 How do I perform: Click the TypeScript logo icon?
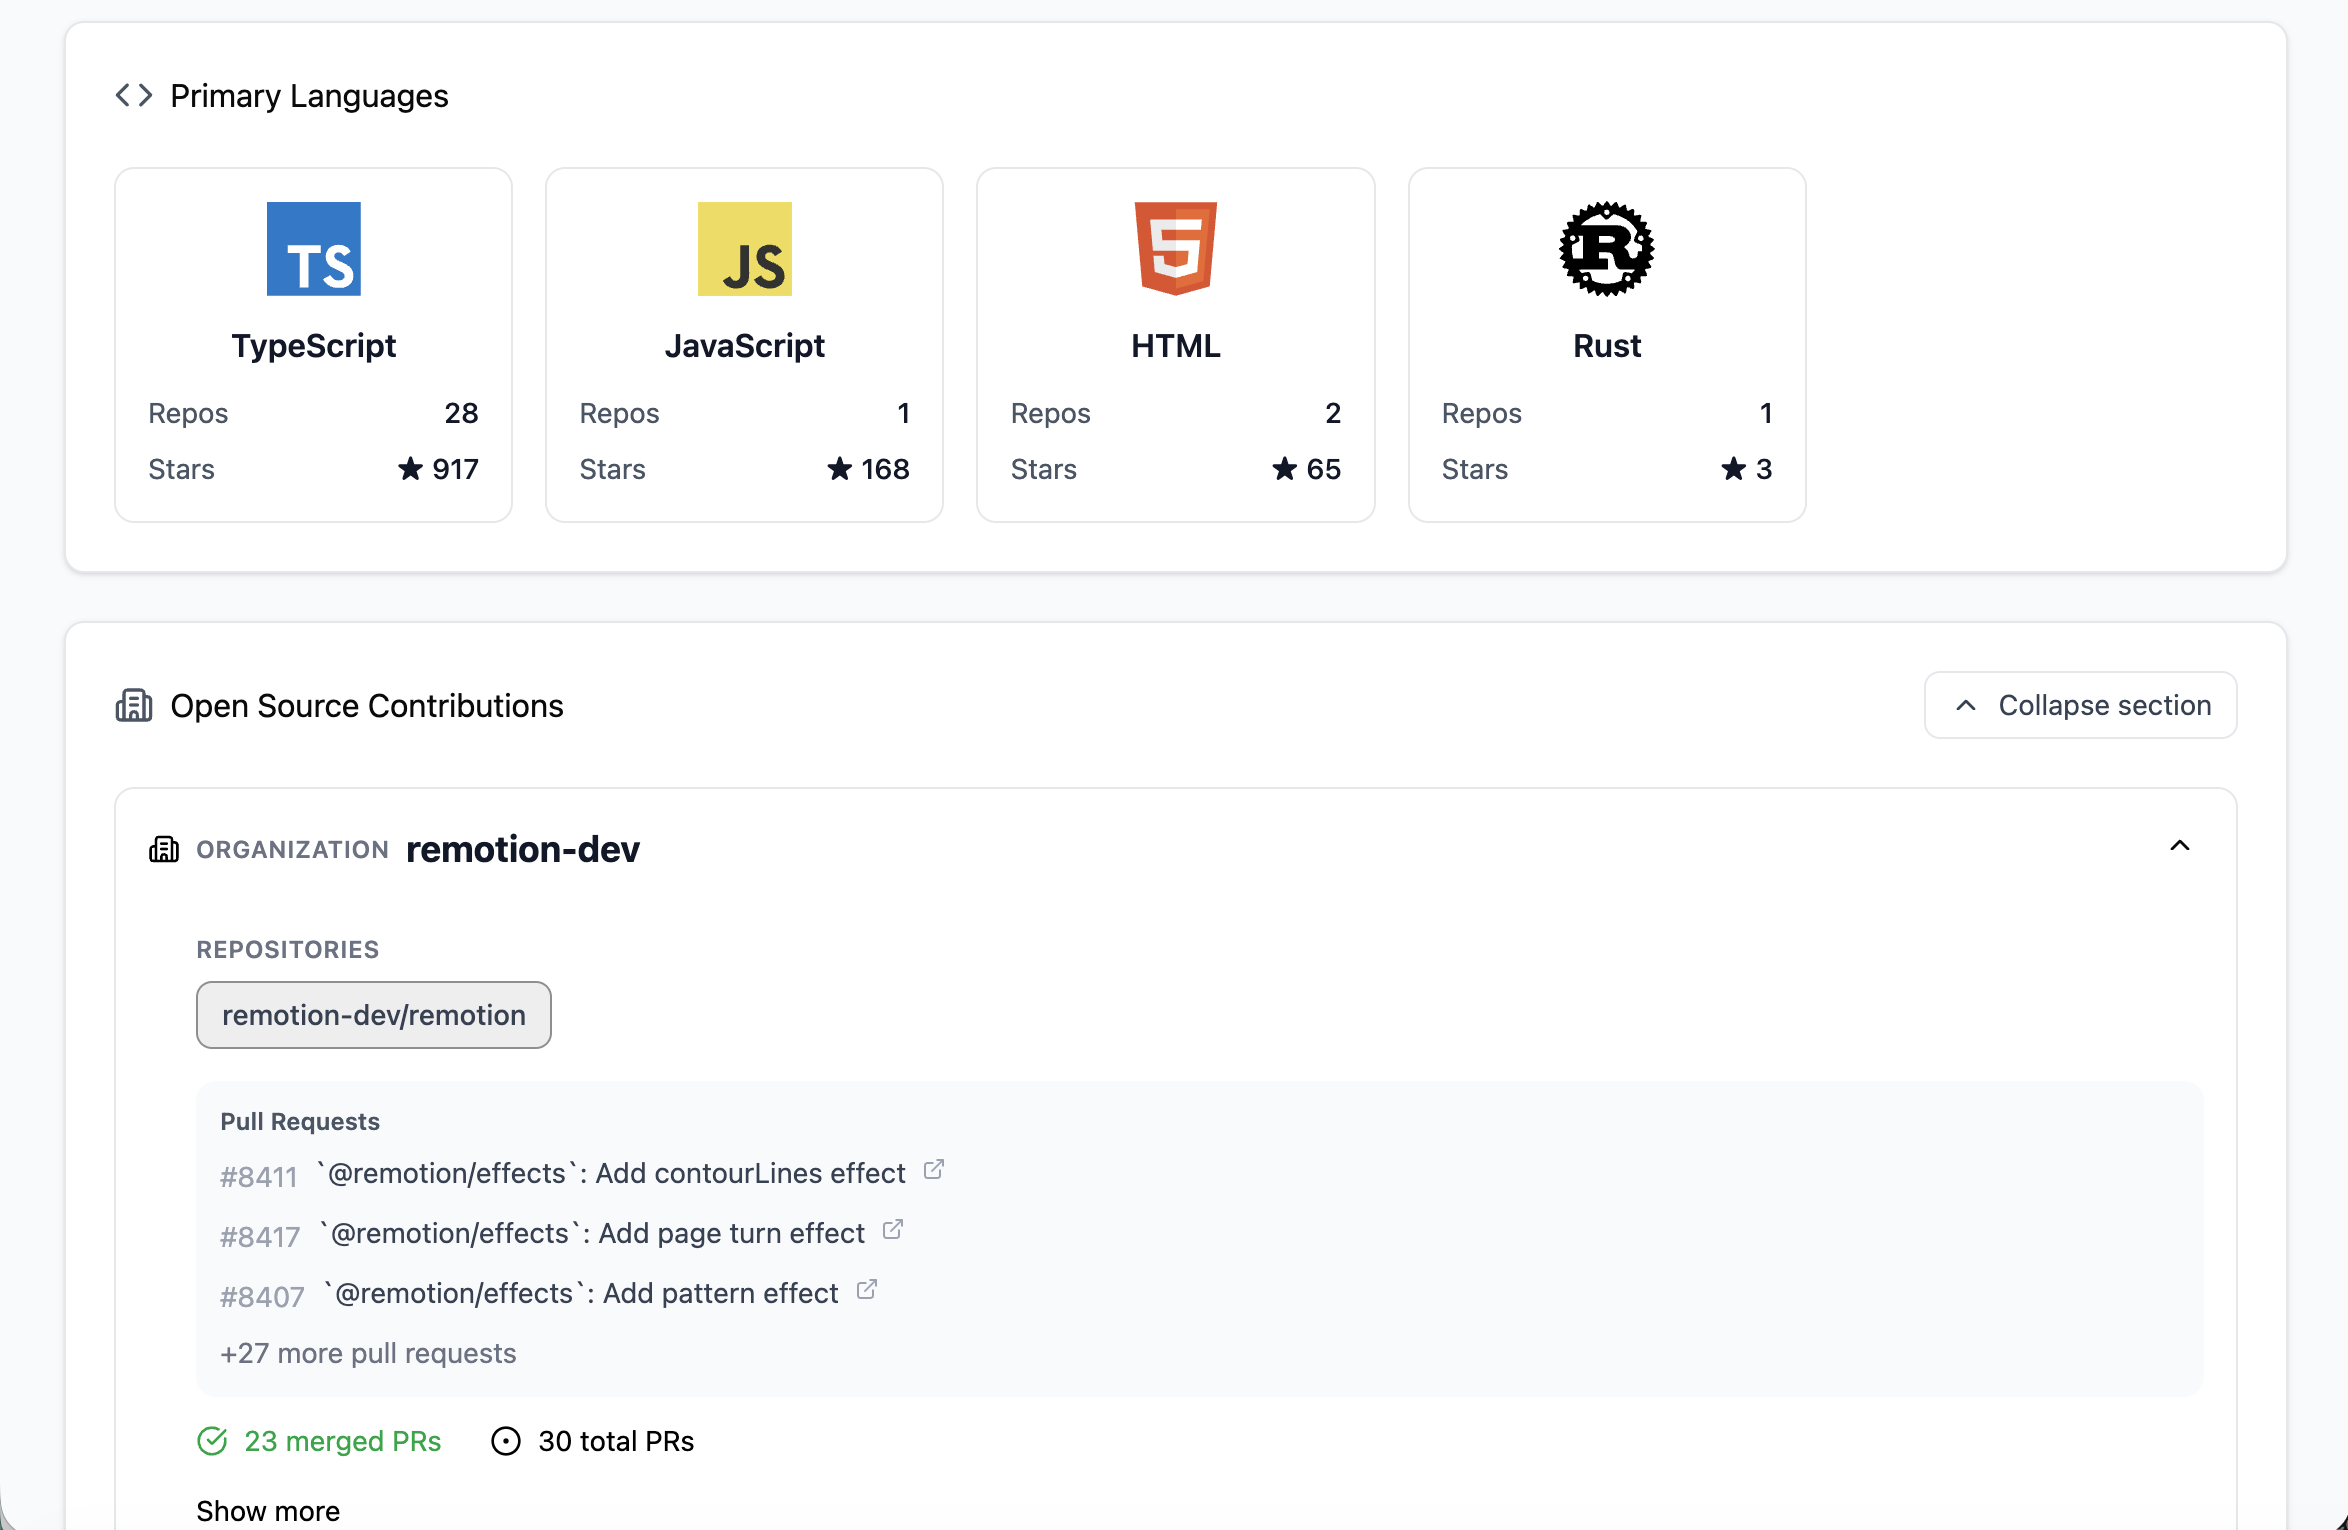click(x=313, y=249)
